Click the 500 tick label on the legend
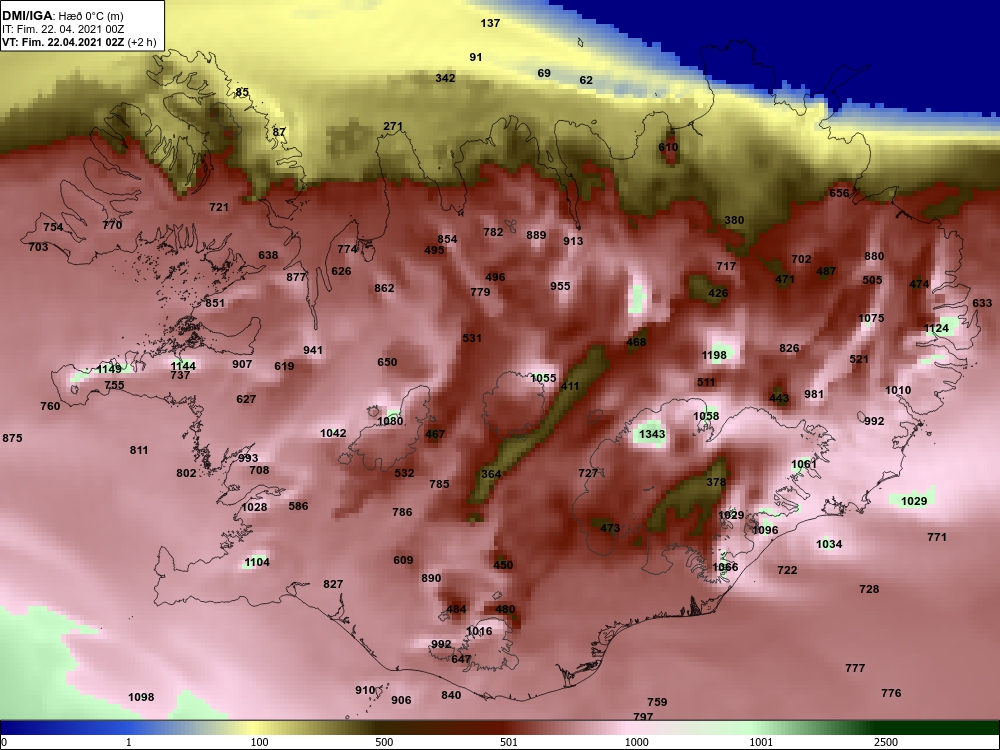The height and width of the screenshot is (750, 1000). (384, 742)
